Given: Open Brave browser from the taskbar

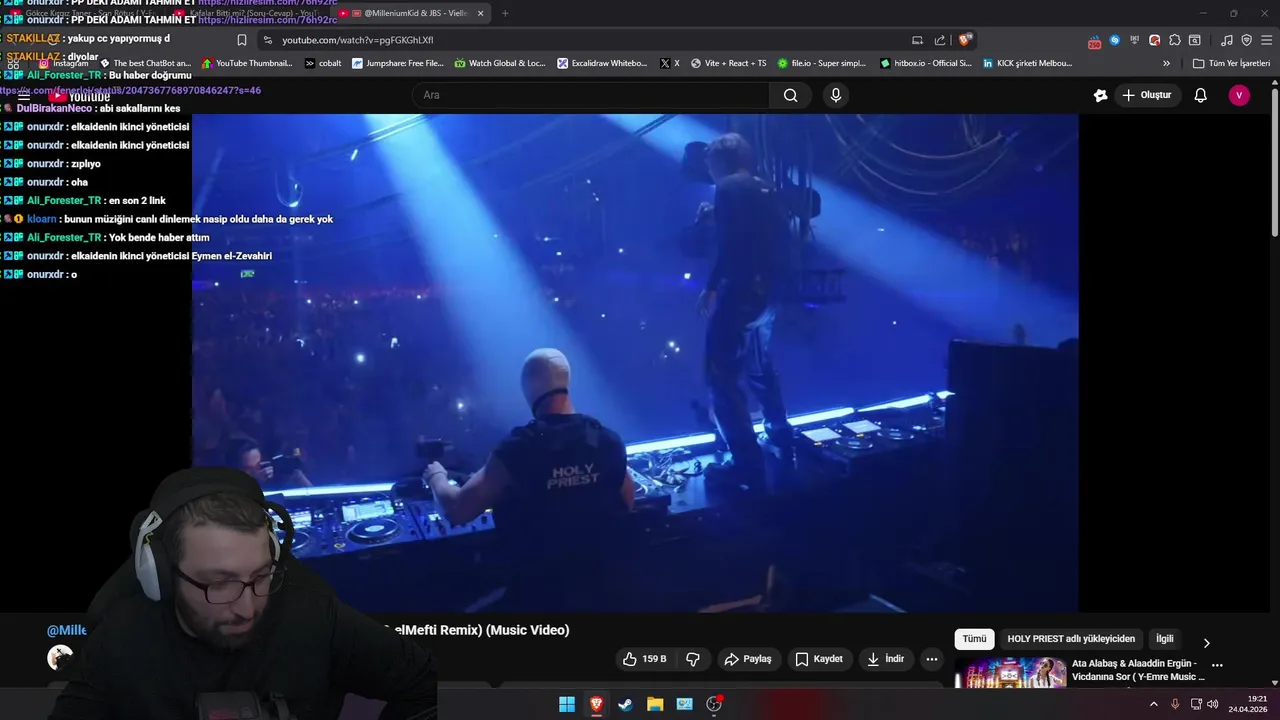Looking at the screenshot, I should click(x=596, y=704).
